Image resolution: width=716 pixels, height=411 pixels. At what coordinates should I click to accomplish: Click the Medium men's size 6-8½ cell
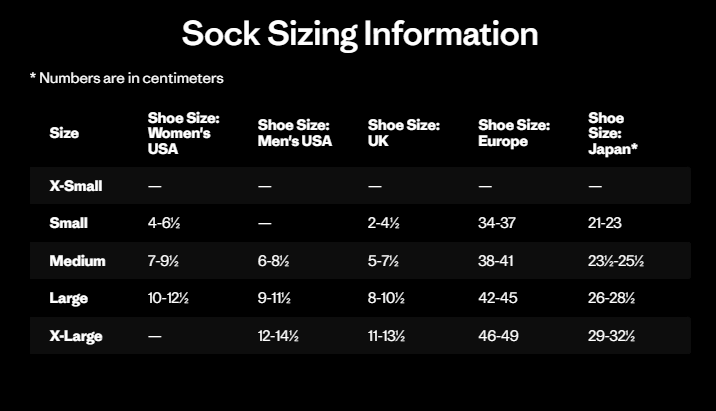(274, 261)
